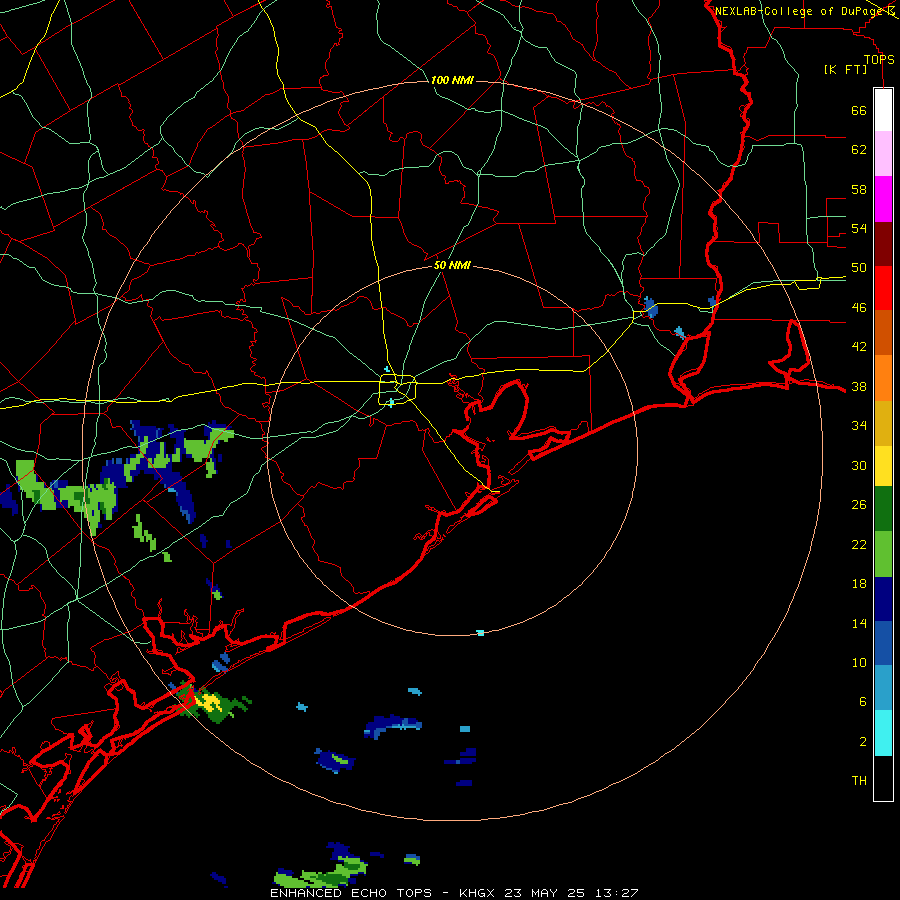Pick the bright orange legend swatch

(x=883, y=378)
